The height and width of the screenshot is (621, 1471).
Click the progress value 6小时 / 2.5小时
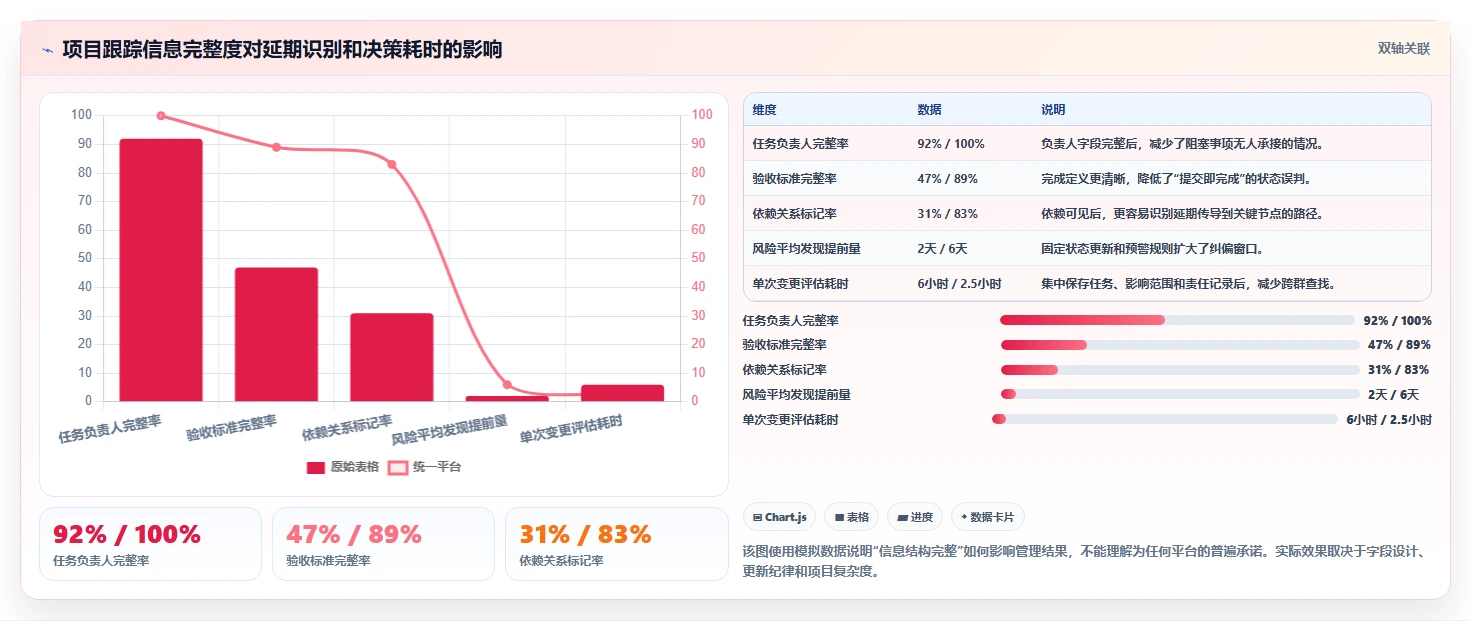(x=1389, y=420)
